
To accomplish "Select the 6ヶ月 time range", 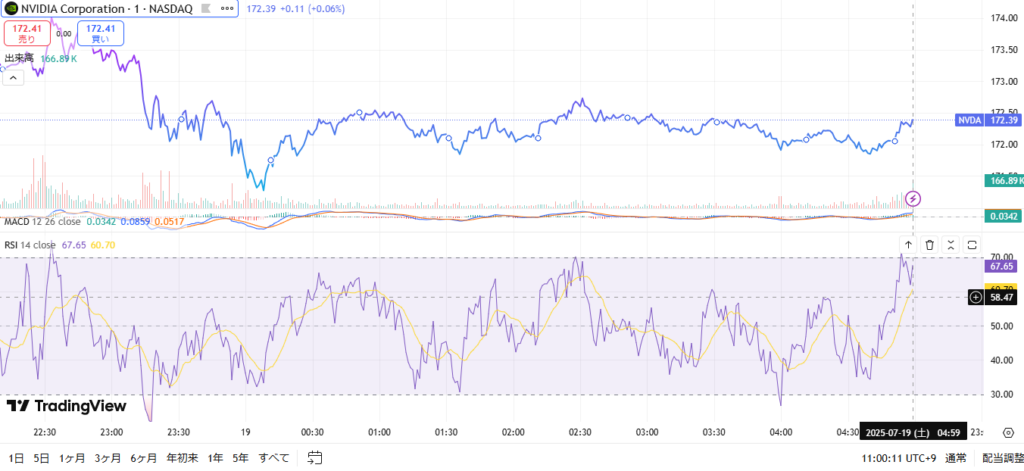I will point(144,458).
